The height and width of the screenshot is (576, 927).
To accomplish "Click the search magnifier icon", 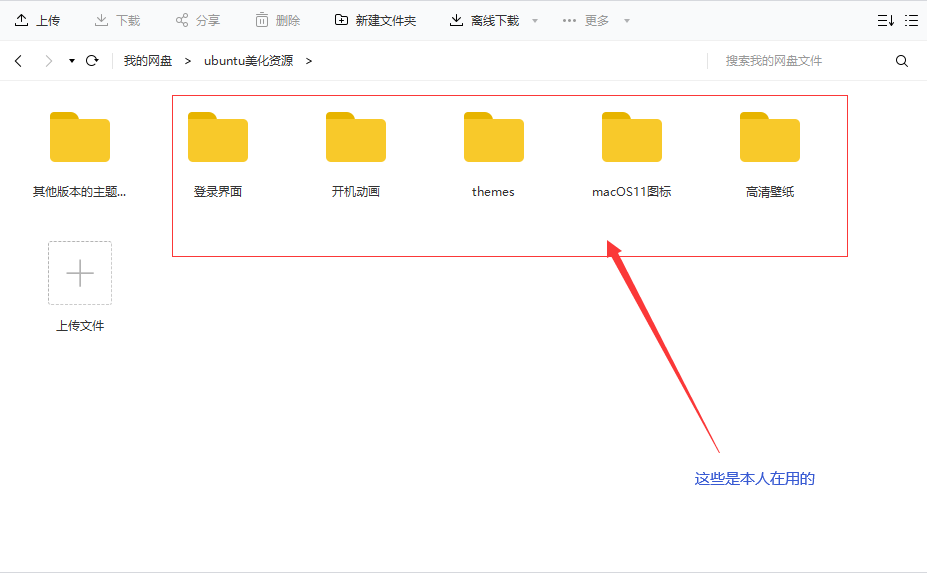I will point(902,61).
